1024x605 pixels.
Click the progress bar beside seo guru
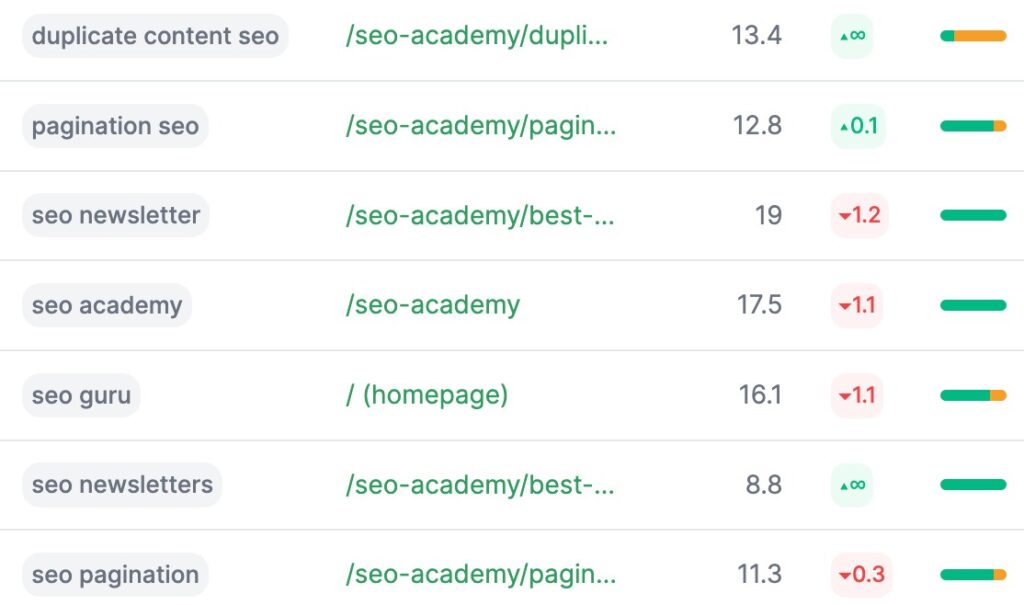[972, 395]
